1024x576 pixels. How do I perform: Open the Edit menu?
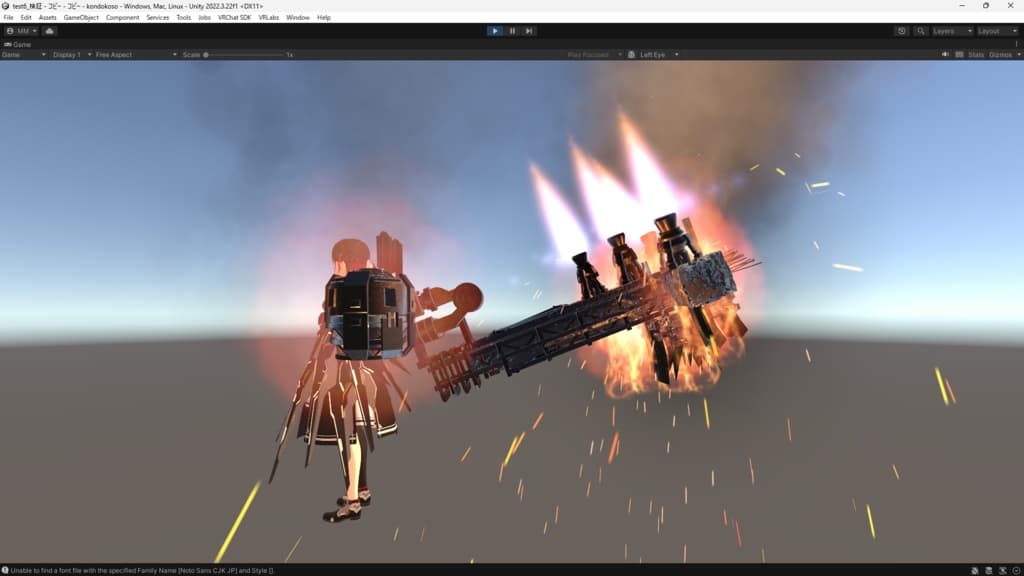coord(26,18)
